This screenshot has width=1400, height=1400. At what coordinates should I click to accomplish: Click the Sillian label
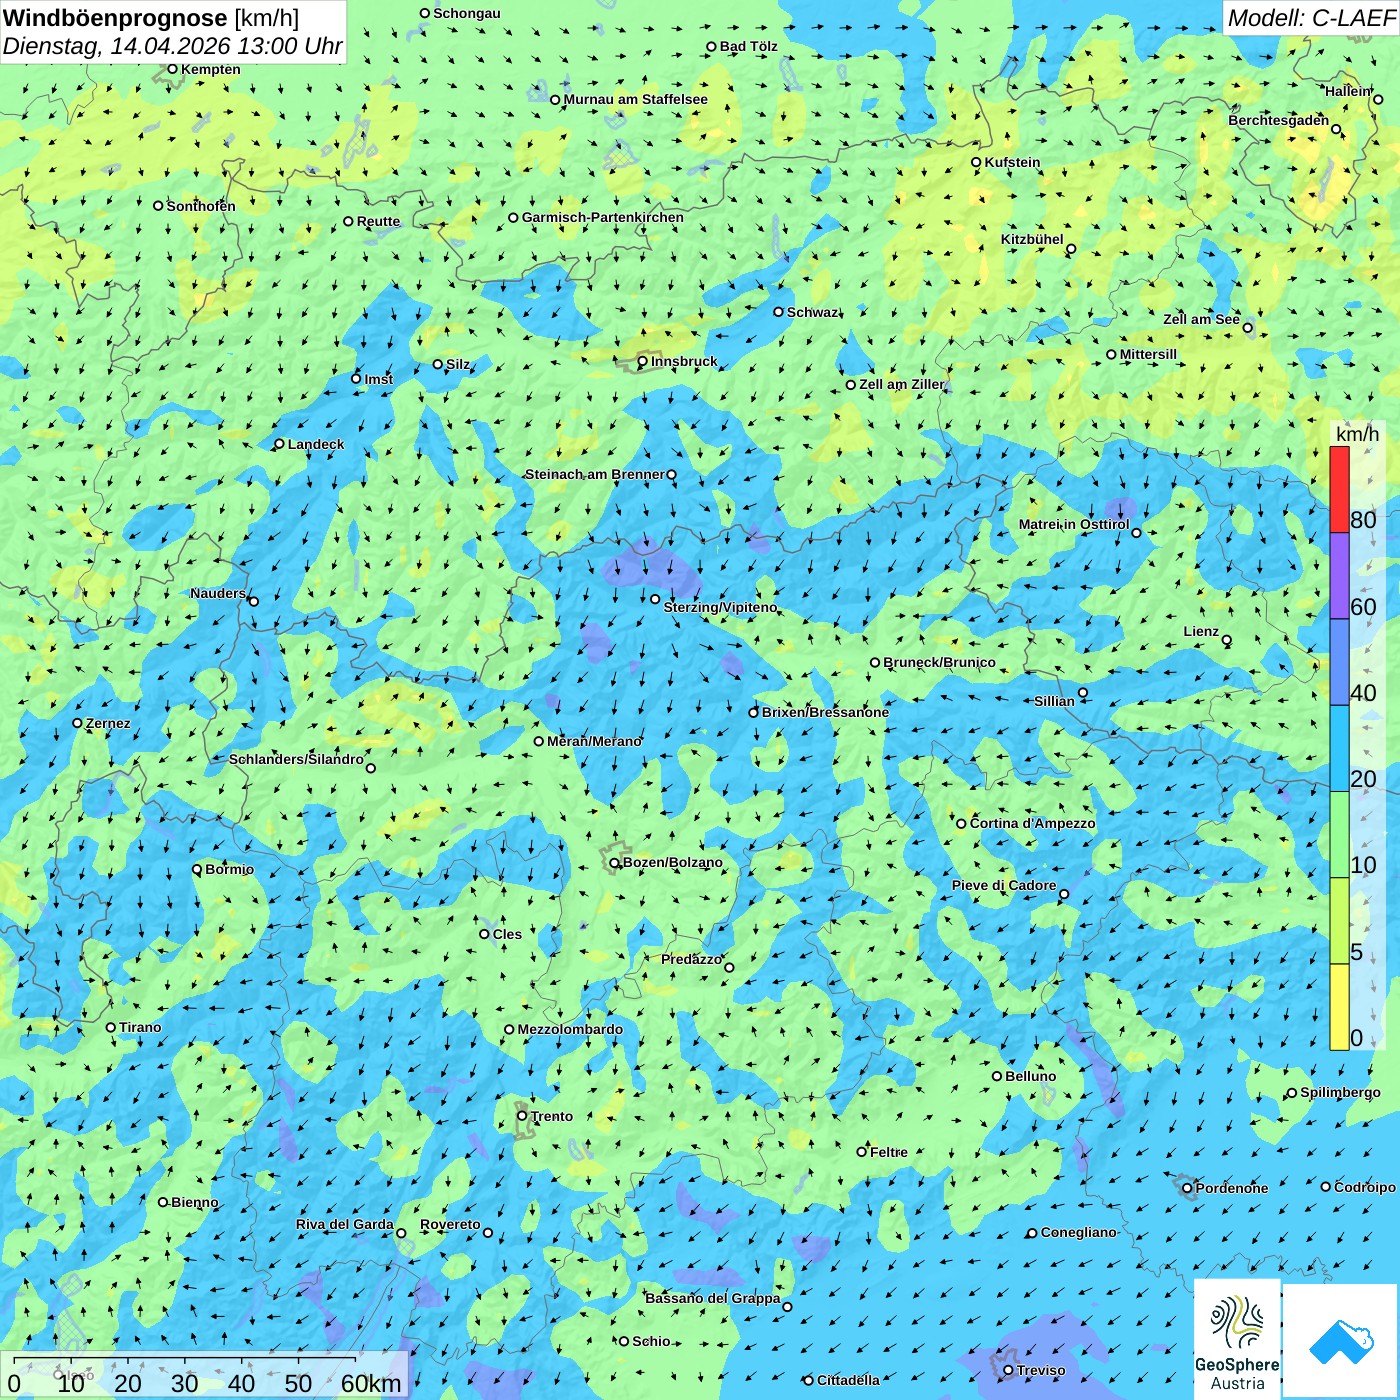pos(1054,701)
